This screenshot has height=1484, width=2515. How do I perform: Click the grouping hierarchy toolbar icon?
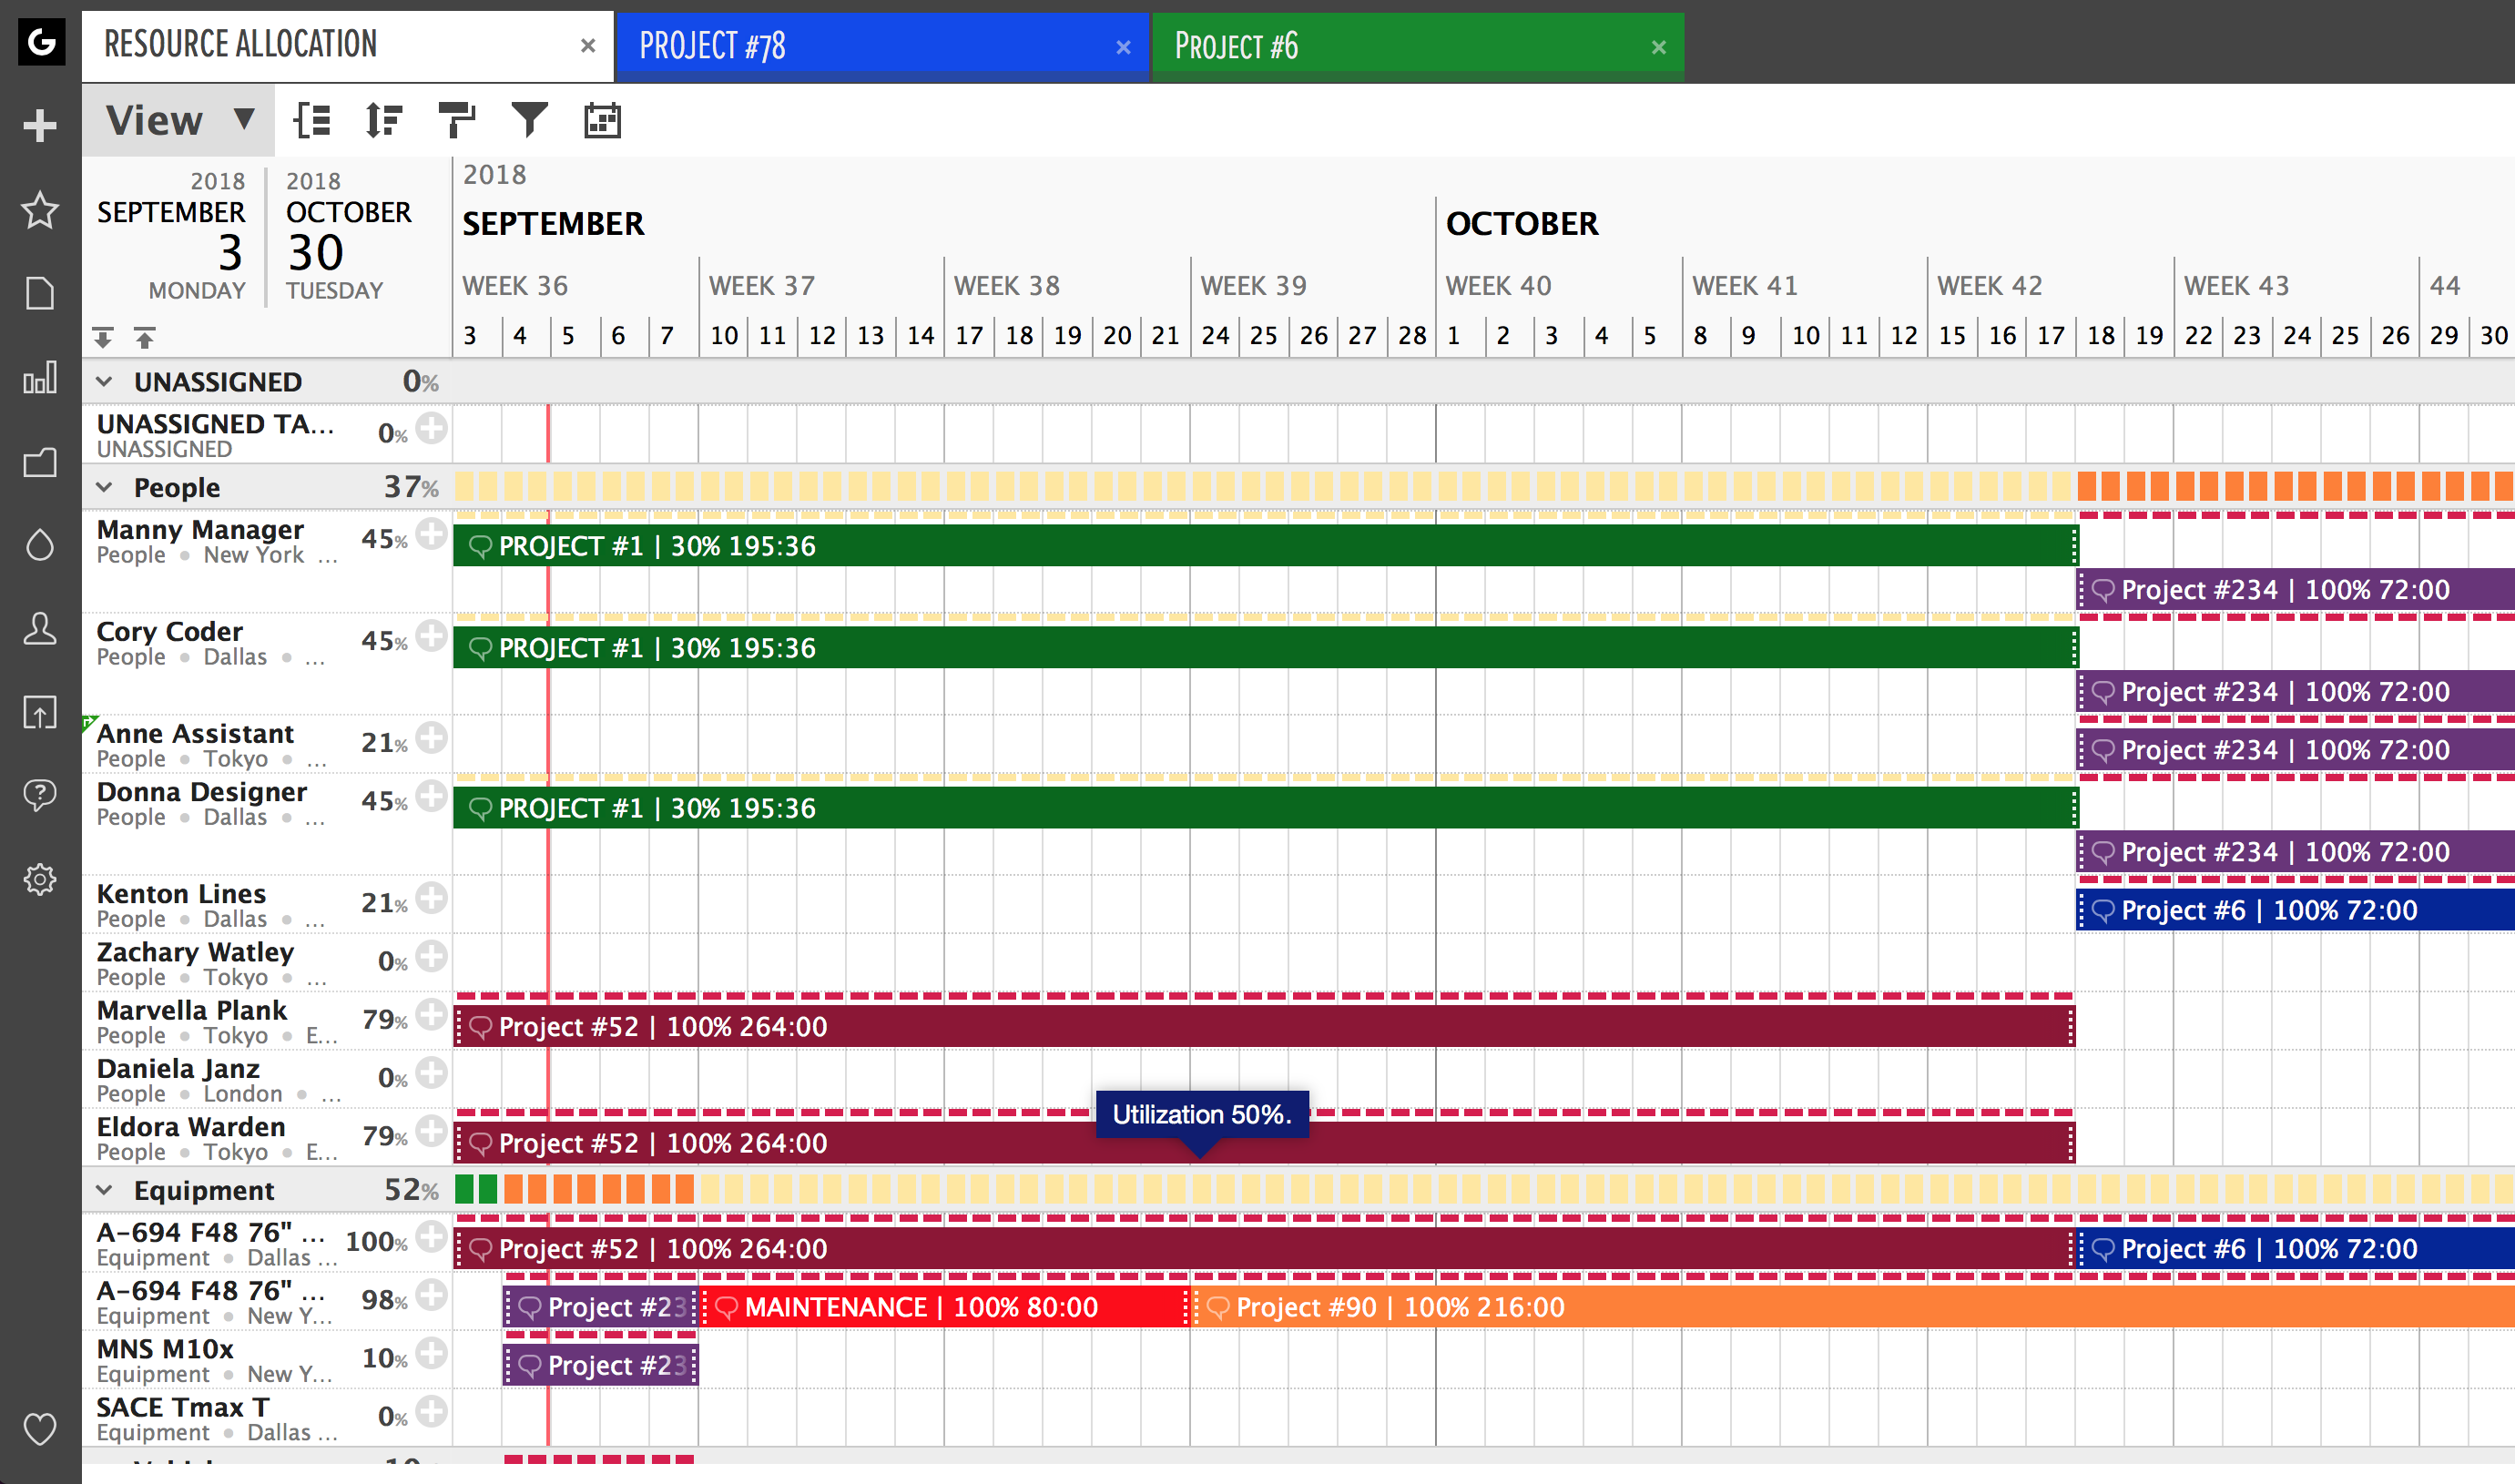(311, 120)
